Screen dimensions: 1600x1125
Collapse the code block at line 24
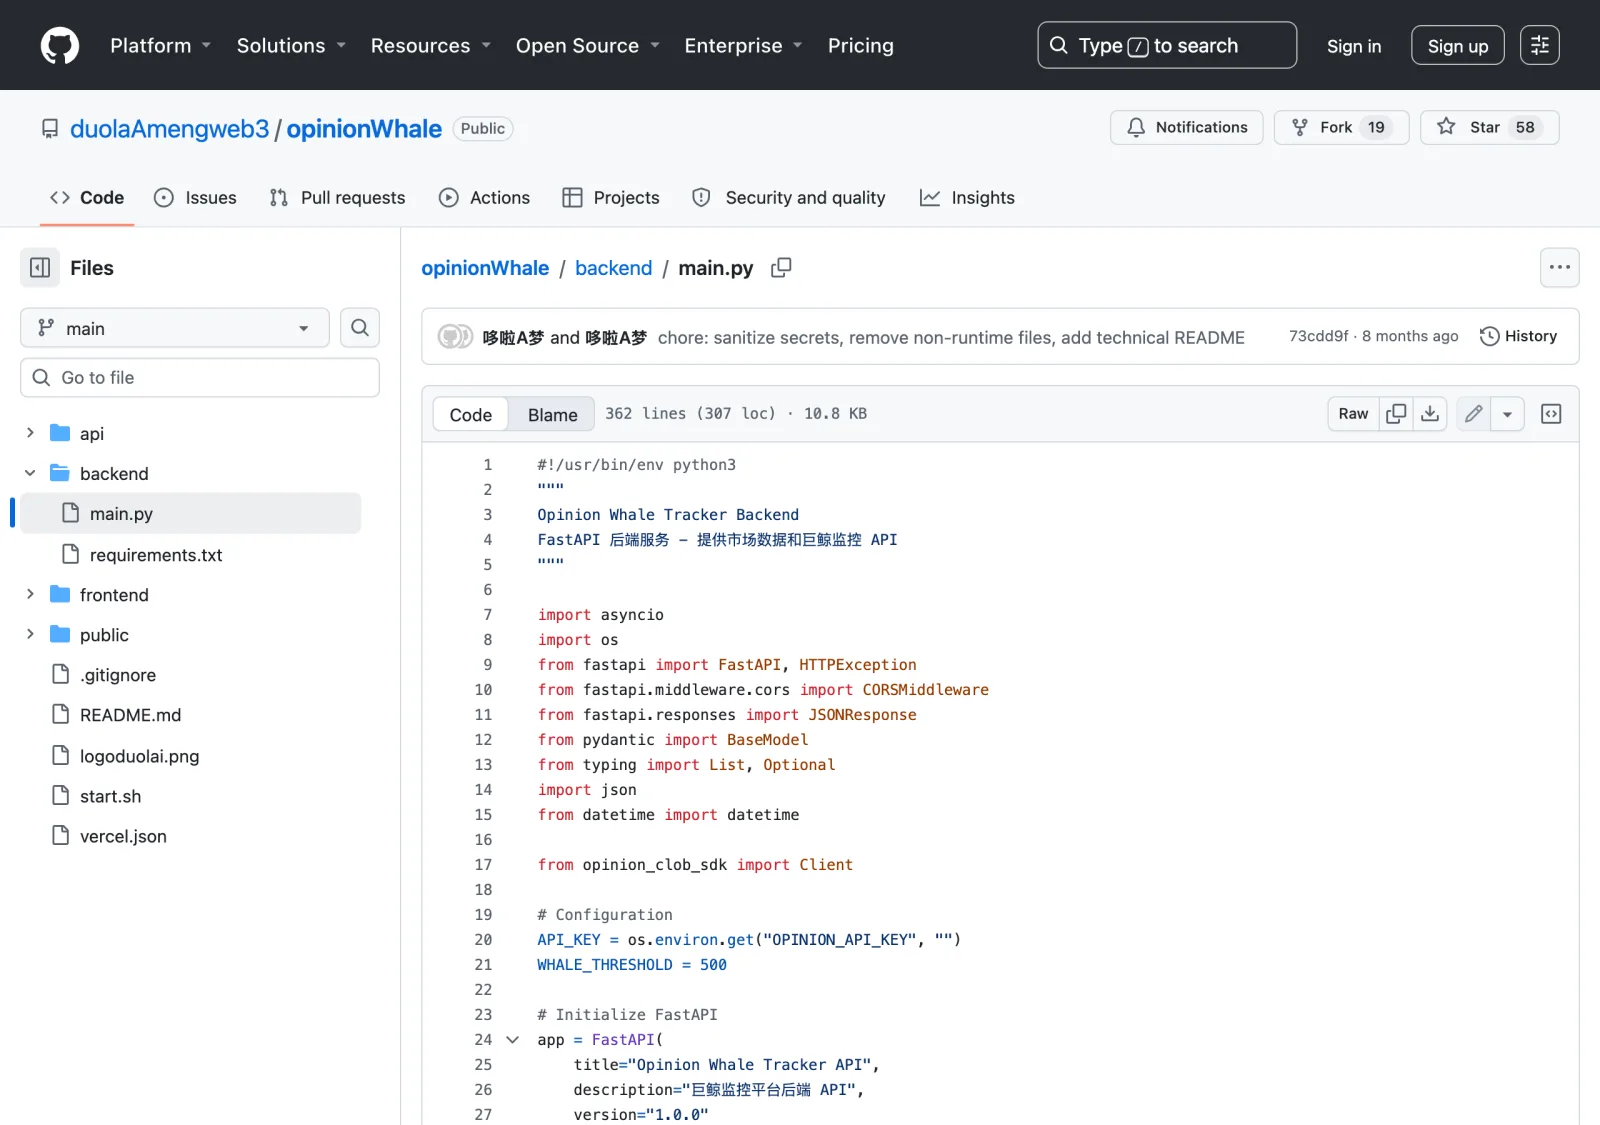pyautogui.click(x=512, y=1040)
